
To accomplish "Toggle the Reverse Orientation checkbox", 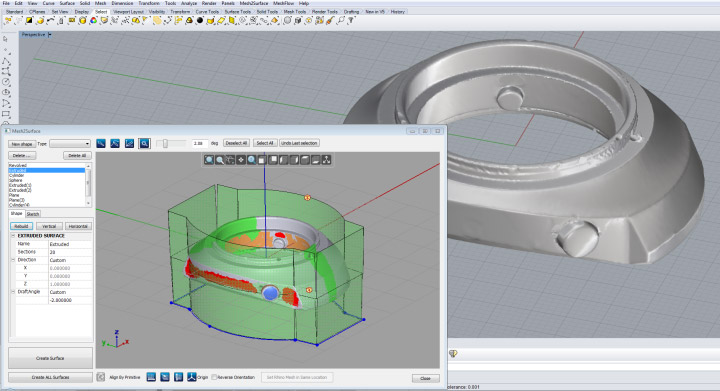I will pos(214,377).
